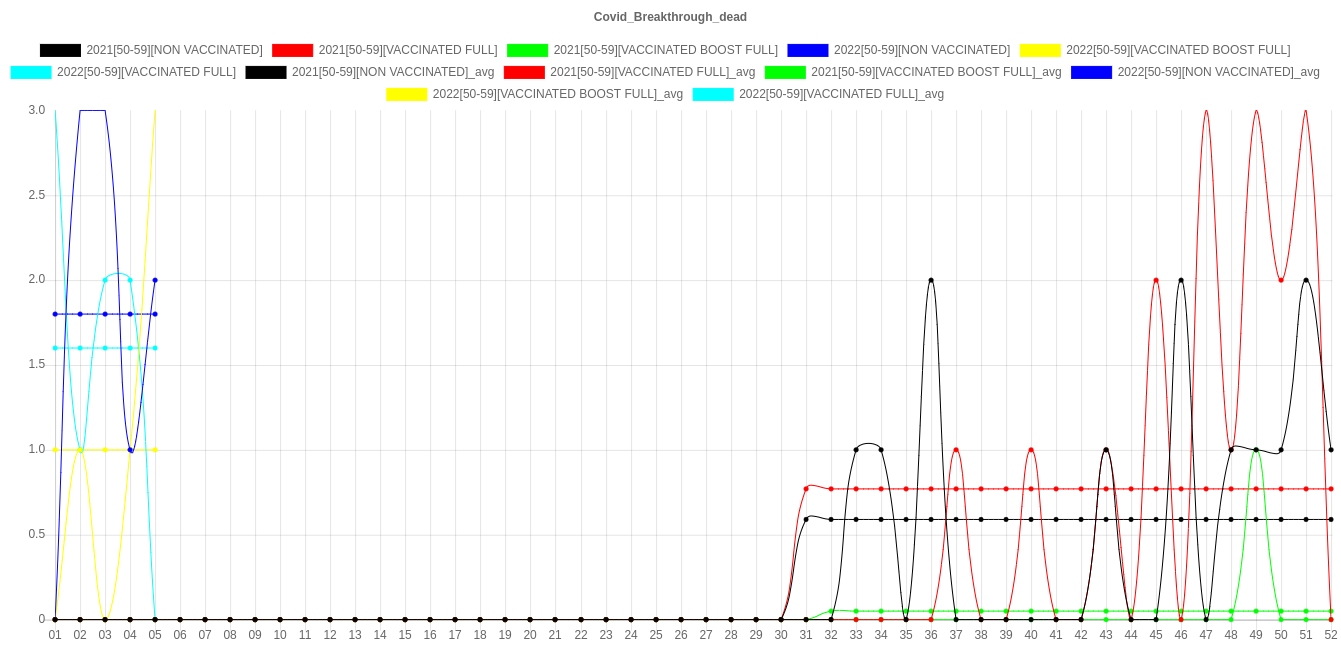1341x670 pixels.
Task: Click the Covid_Breakthrough_dead chart title
Action: click(x=670, y=17)
